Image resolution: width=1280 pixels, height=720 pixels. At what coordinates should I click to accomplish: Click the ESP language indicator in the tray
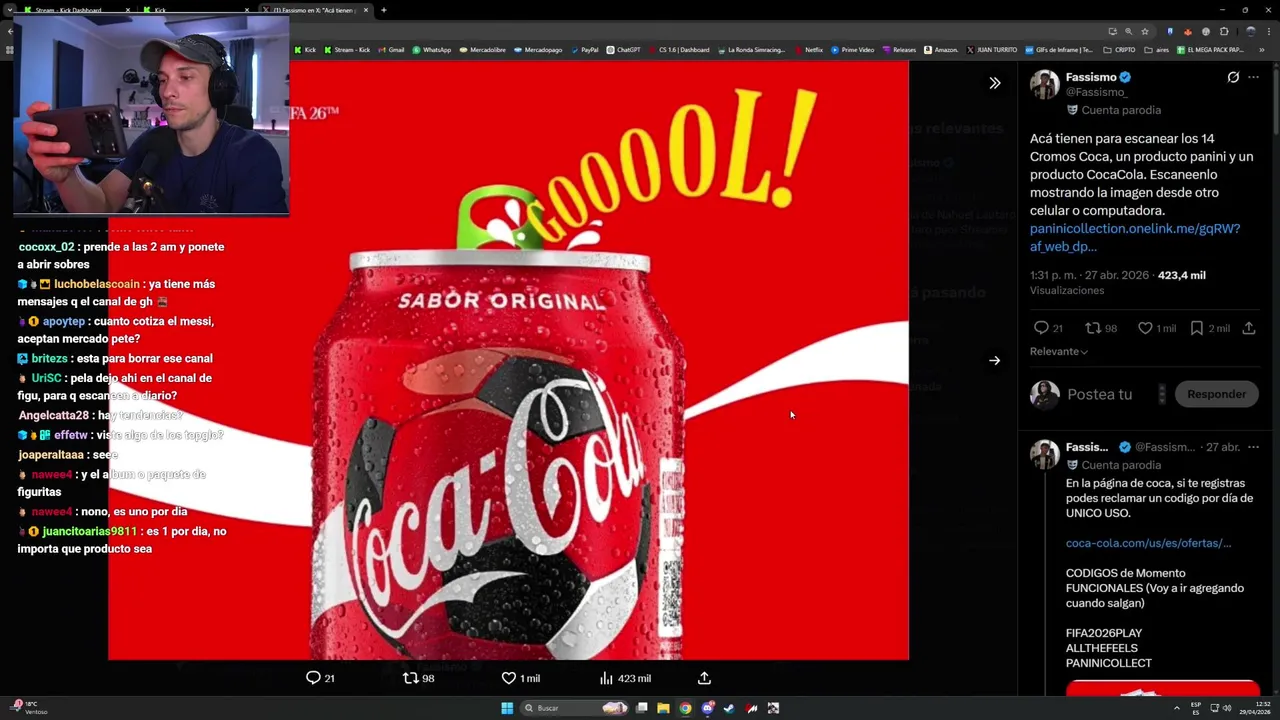[1197, 708]
